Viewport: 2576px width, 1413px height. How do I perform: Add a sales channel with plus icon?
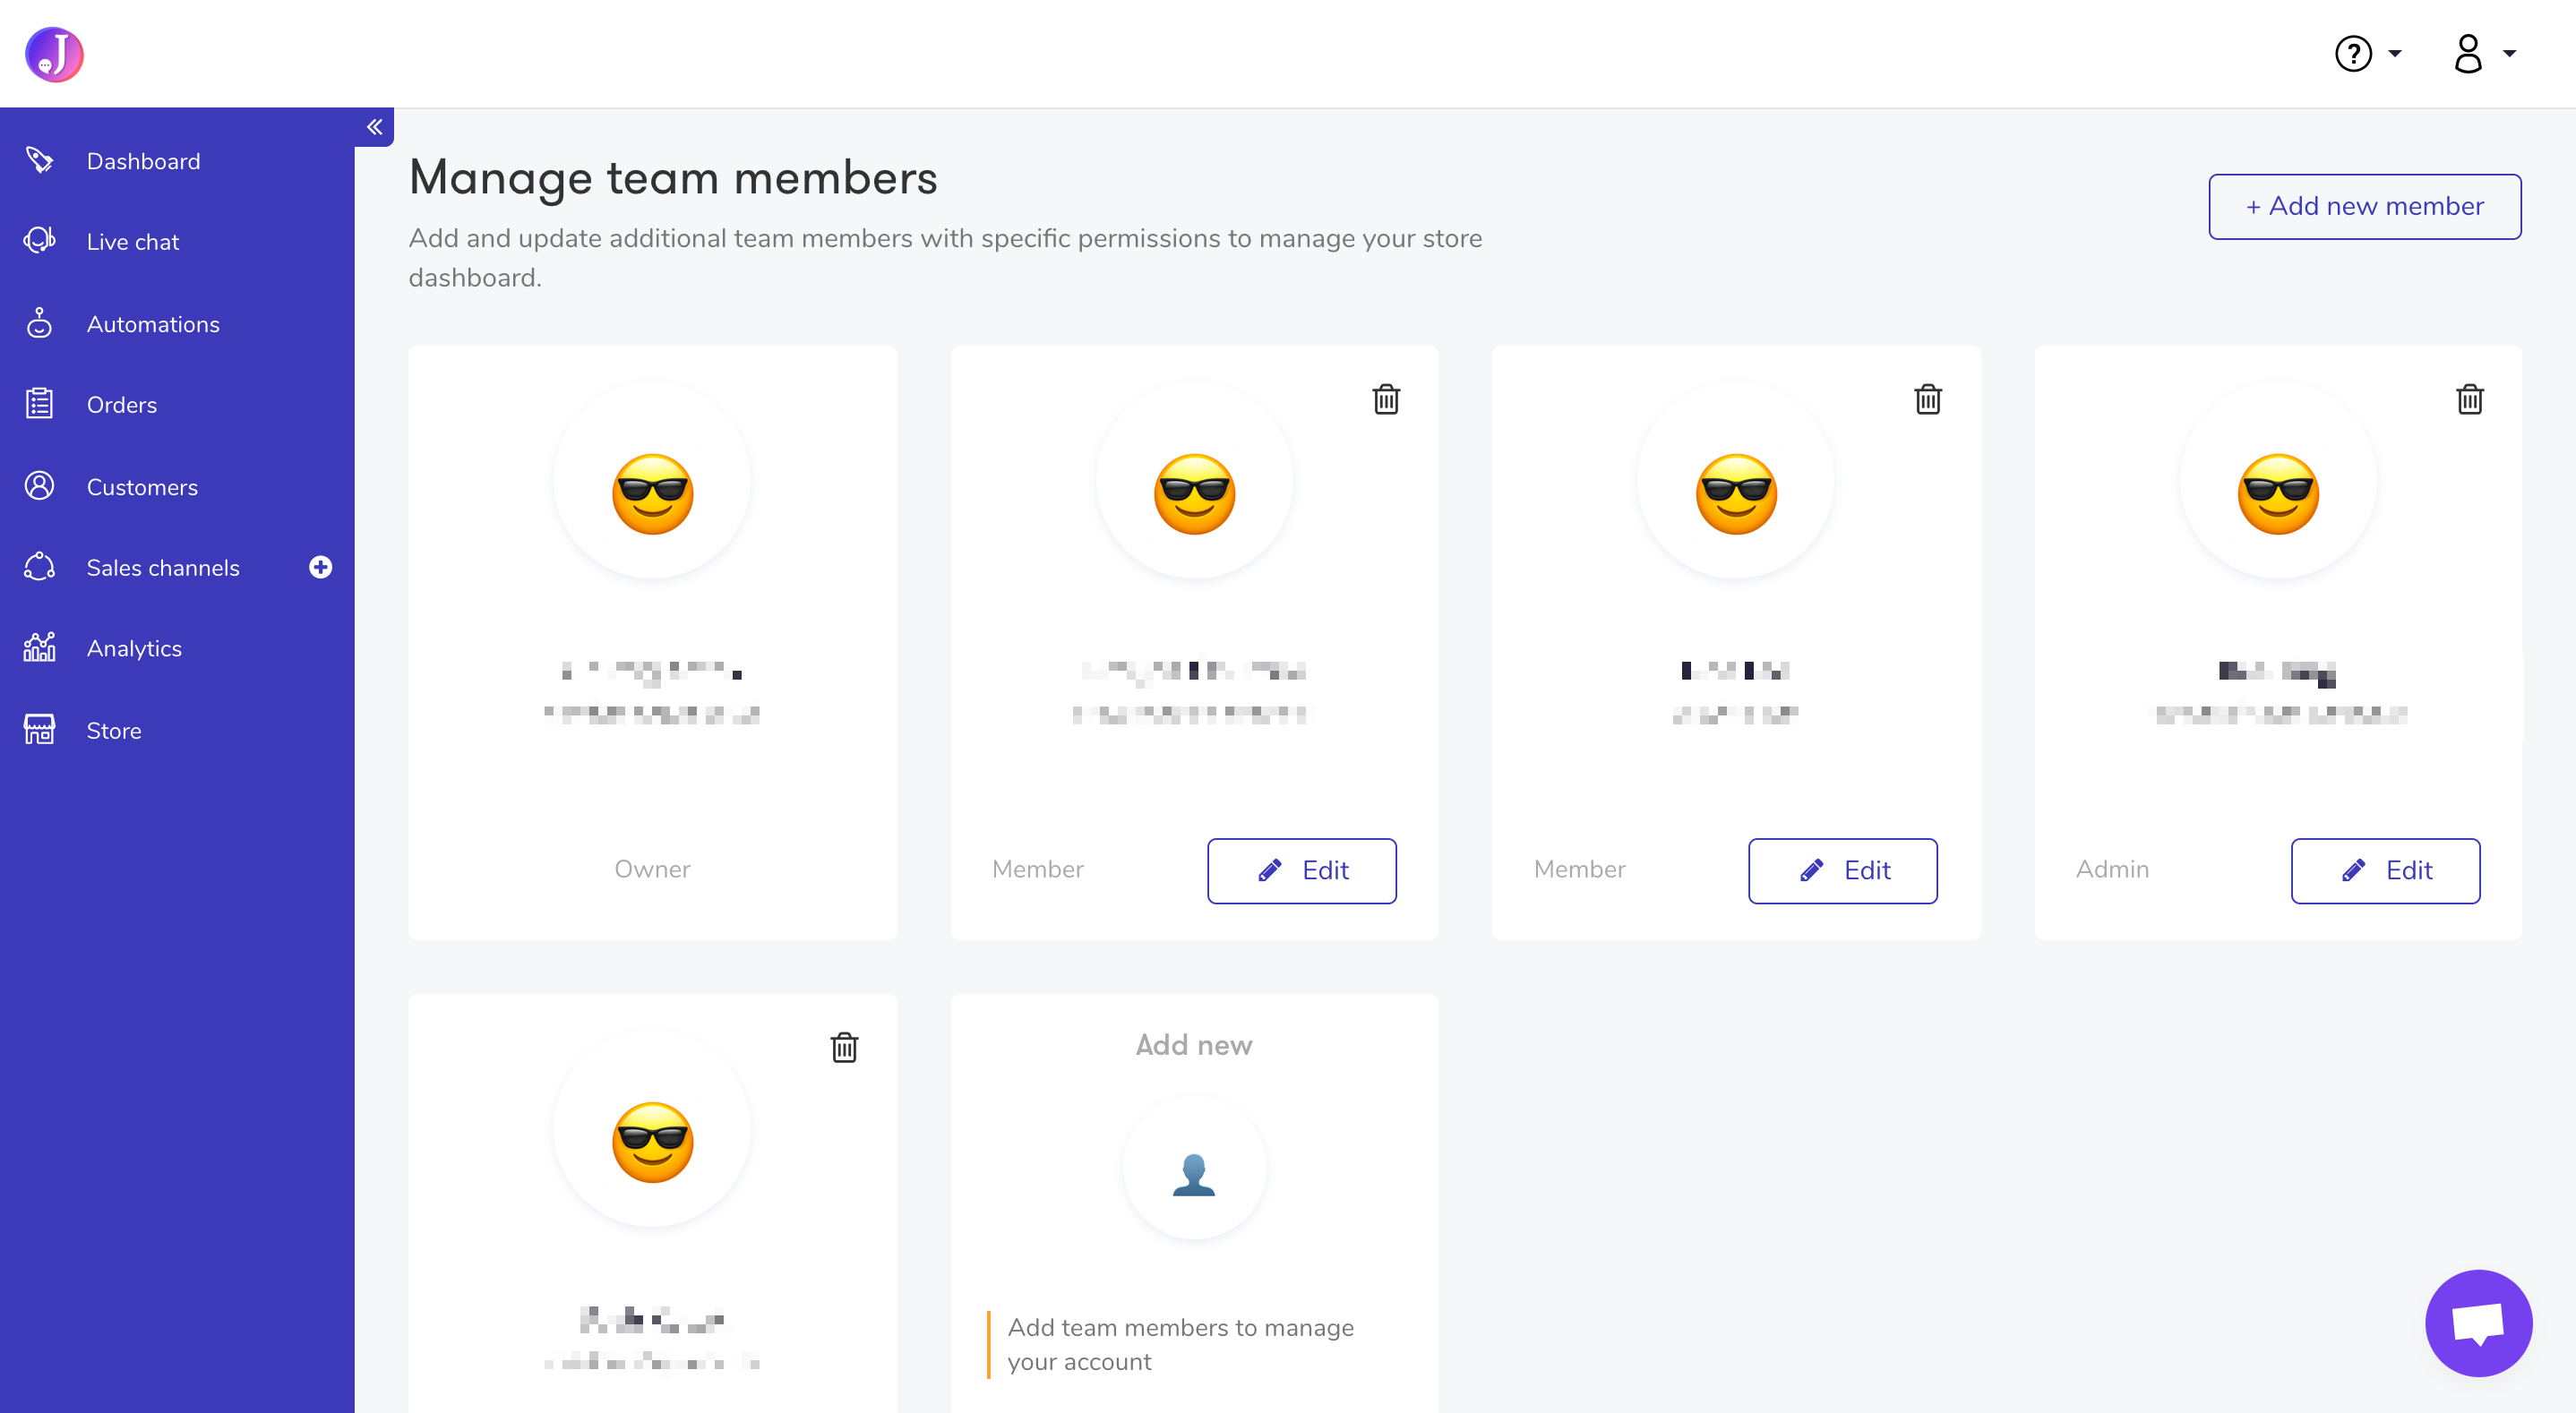(x=320, y=567)
